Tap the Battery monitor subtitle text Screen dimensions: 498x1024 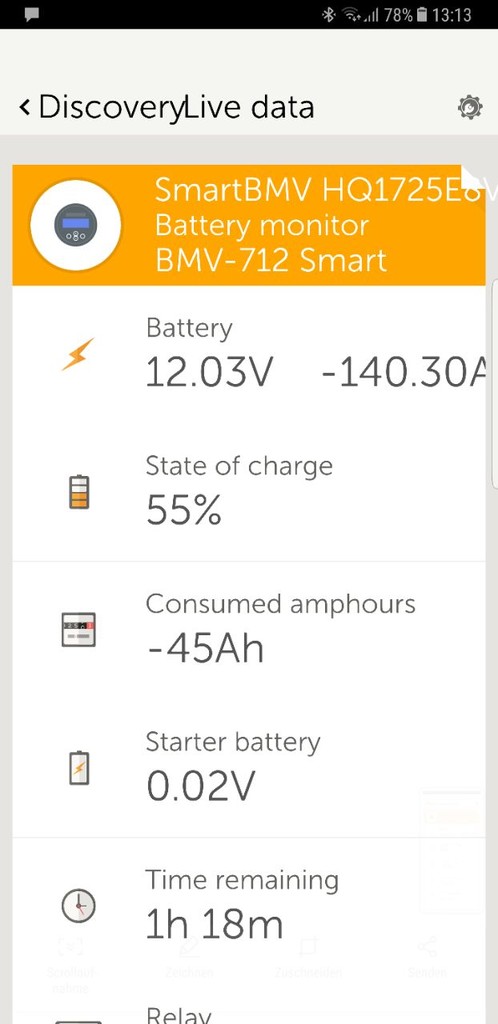(262, 226)
